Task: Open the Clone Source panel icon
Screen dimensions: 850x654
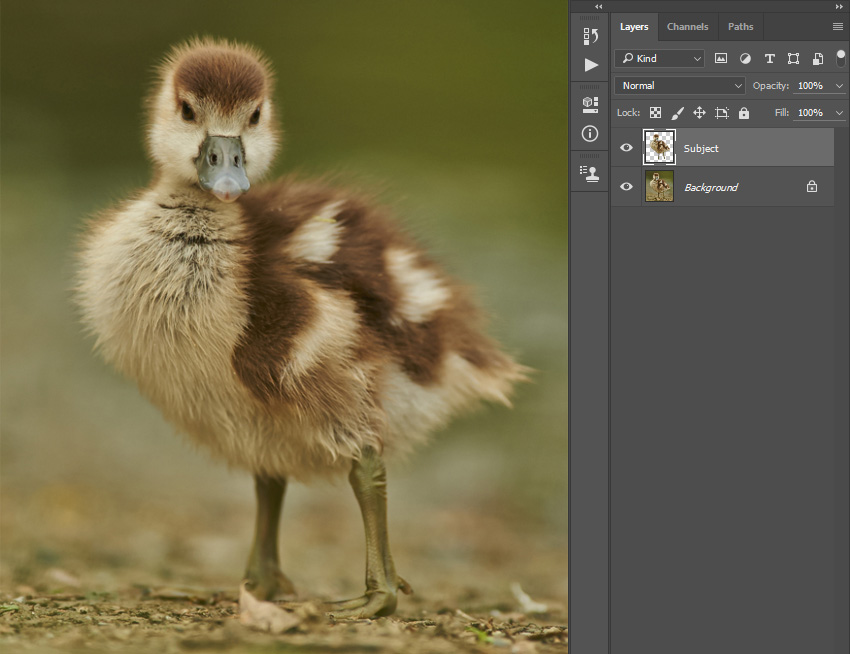Action: 590,174
